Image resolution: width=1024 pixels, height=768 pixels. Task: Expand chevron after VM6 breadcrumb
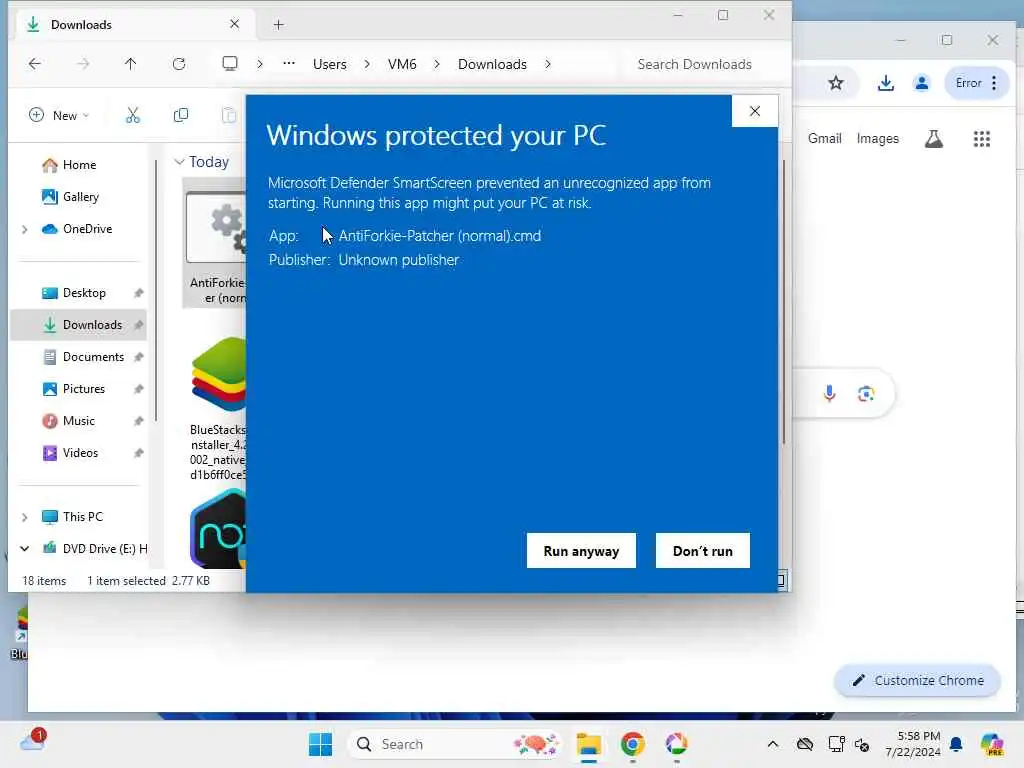[437, 64]
